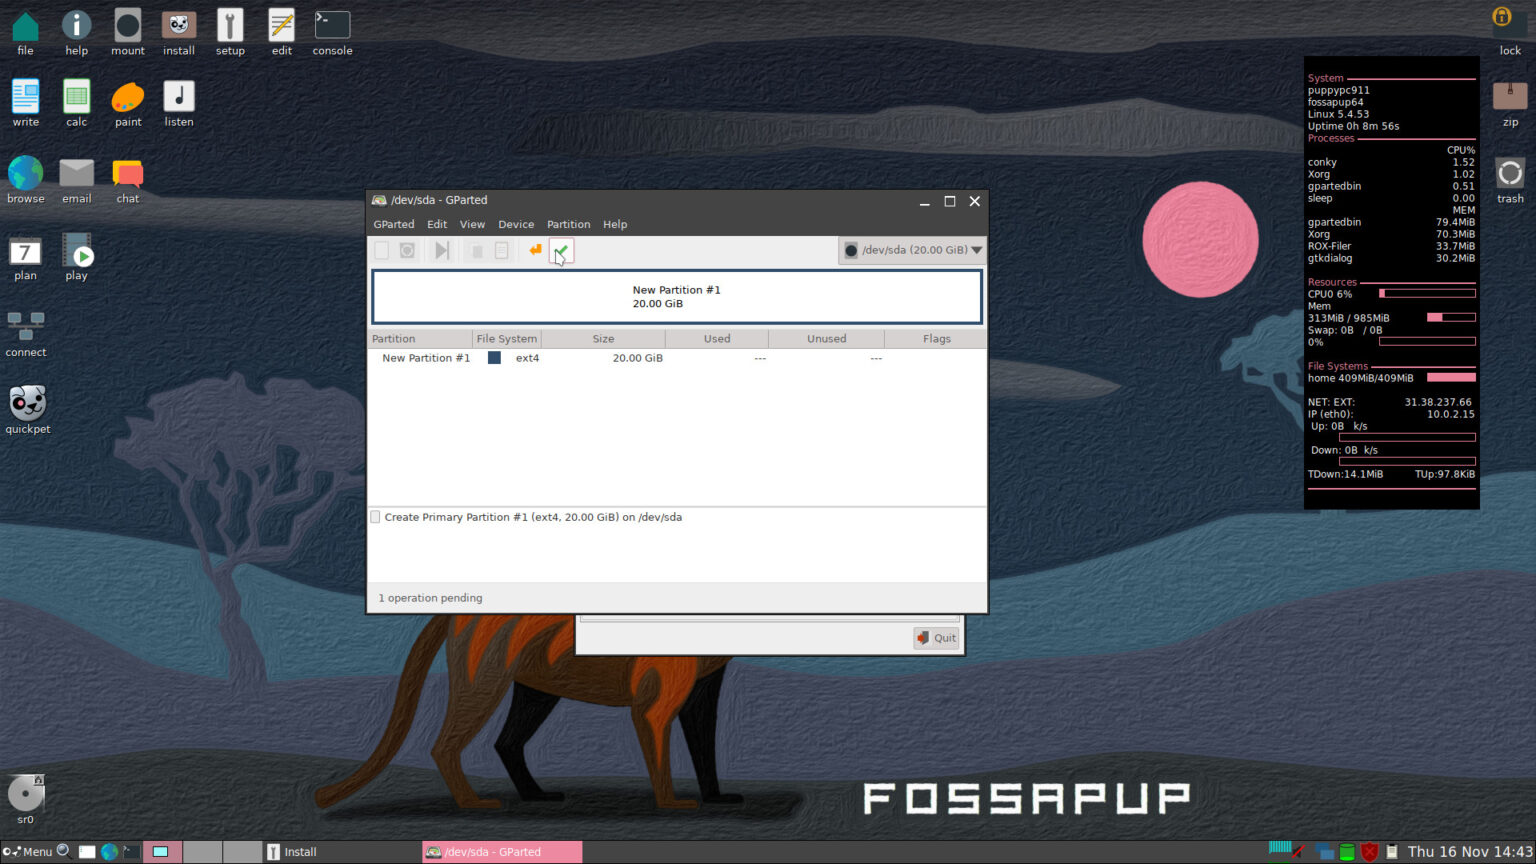Click the radio button beside /dev/sda device
Screen dimensions: 1536x864
[851, 250]
